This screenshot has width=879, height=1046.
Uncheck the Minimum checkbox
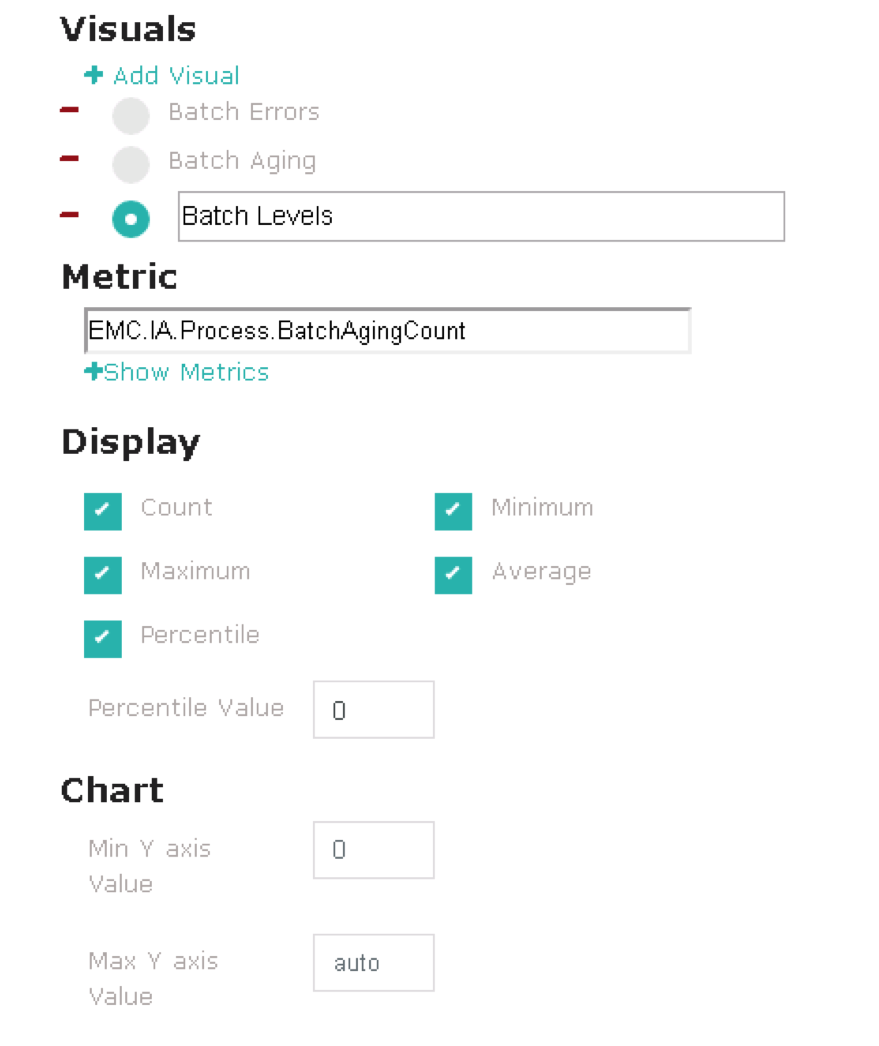tap(454, 511)
